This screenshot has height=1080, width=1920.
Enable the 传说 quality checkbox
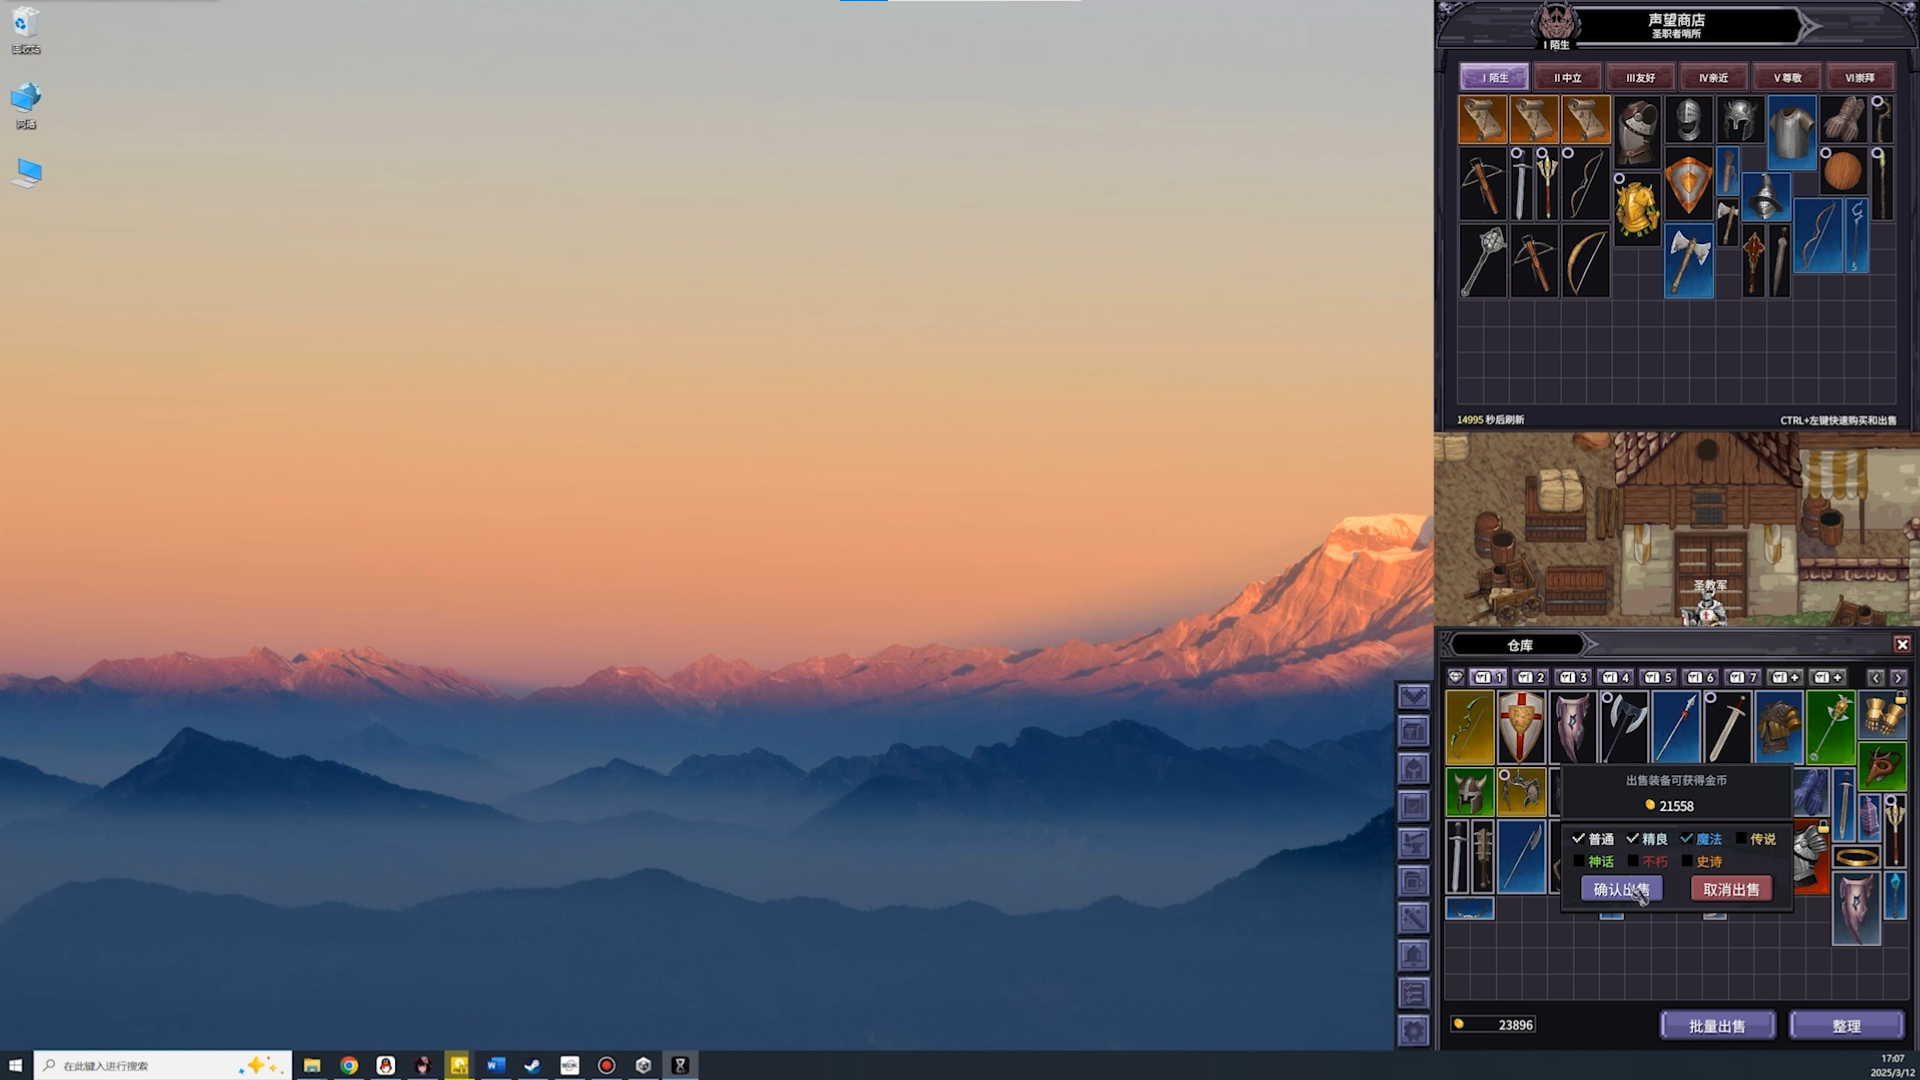click(1741, 839)
